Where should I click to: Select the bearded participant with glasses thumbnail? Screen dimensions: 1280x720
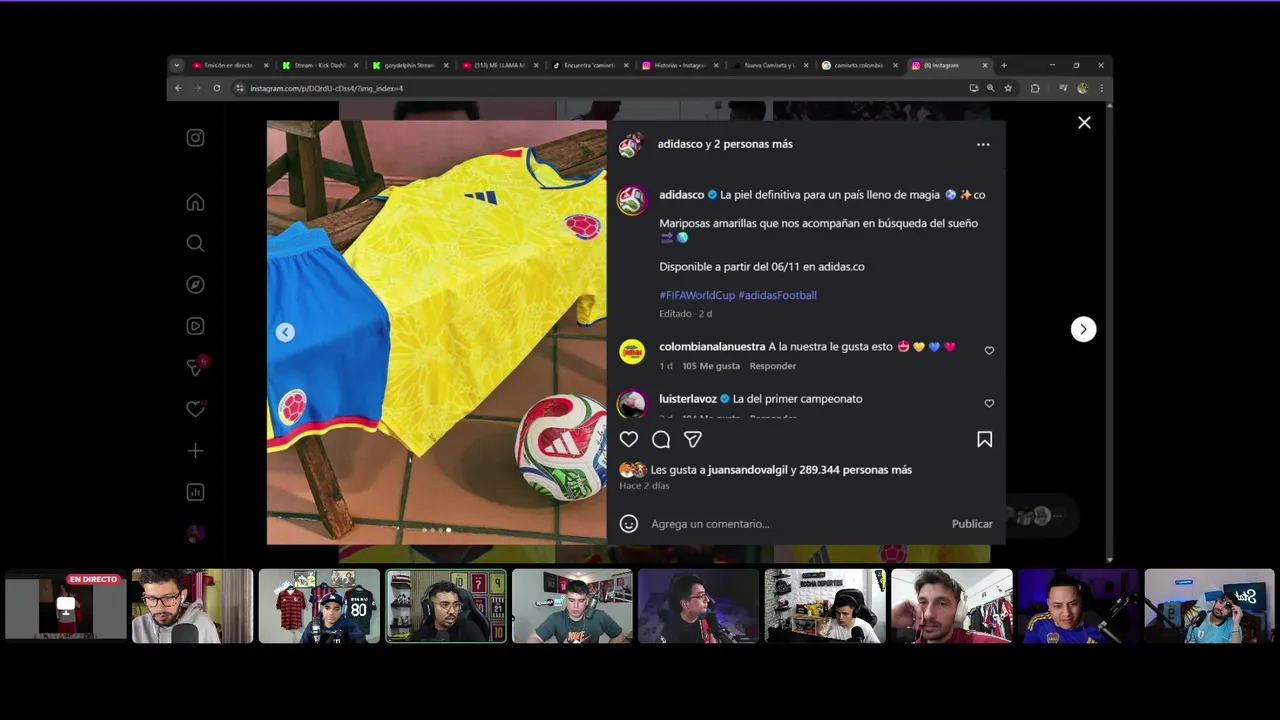point(192,606)
